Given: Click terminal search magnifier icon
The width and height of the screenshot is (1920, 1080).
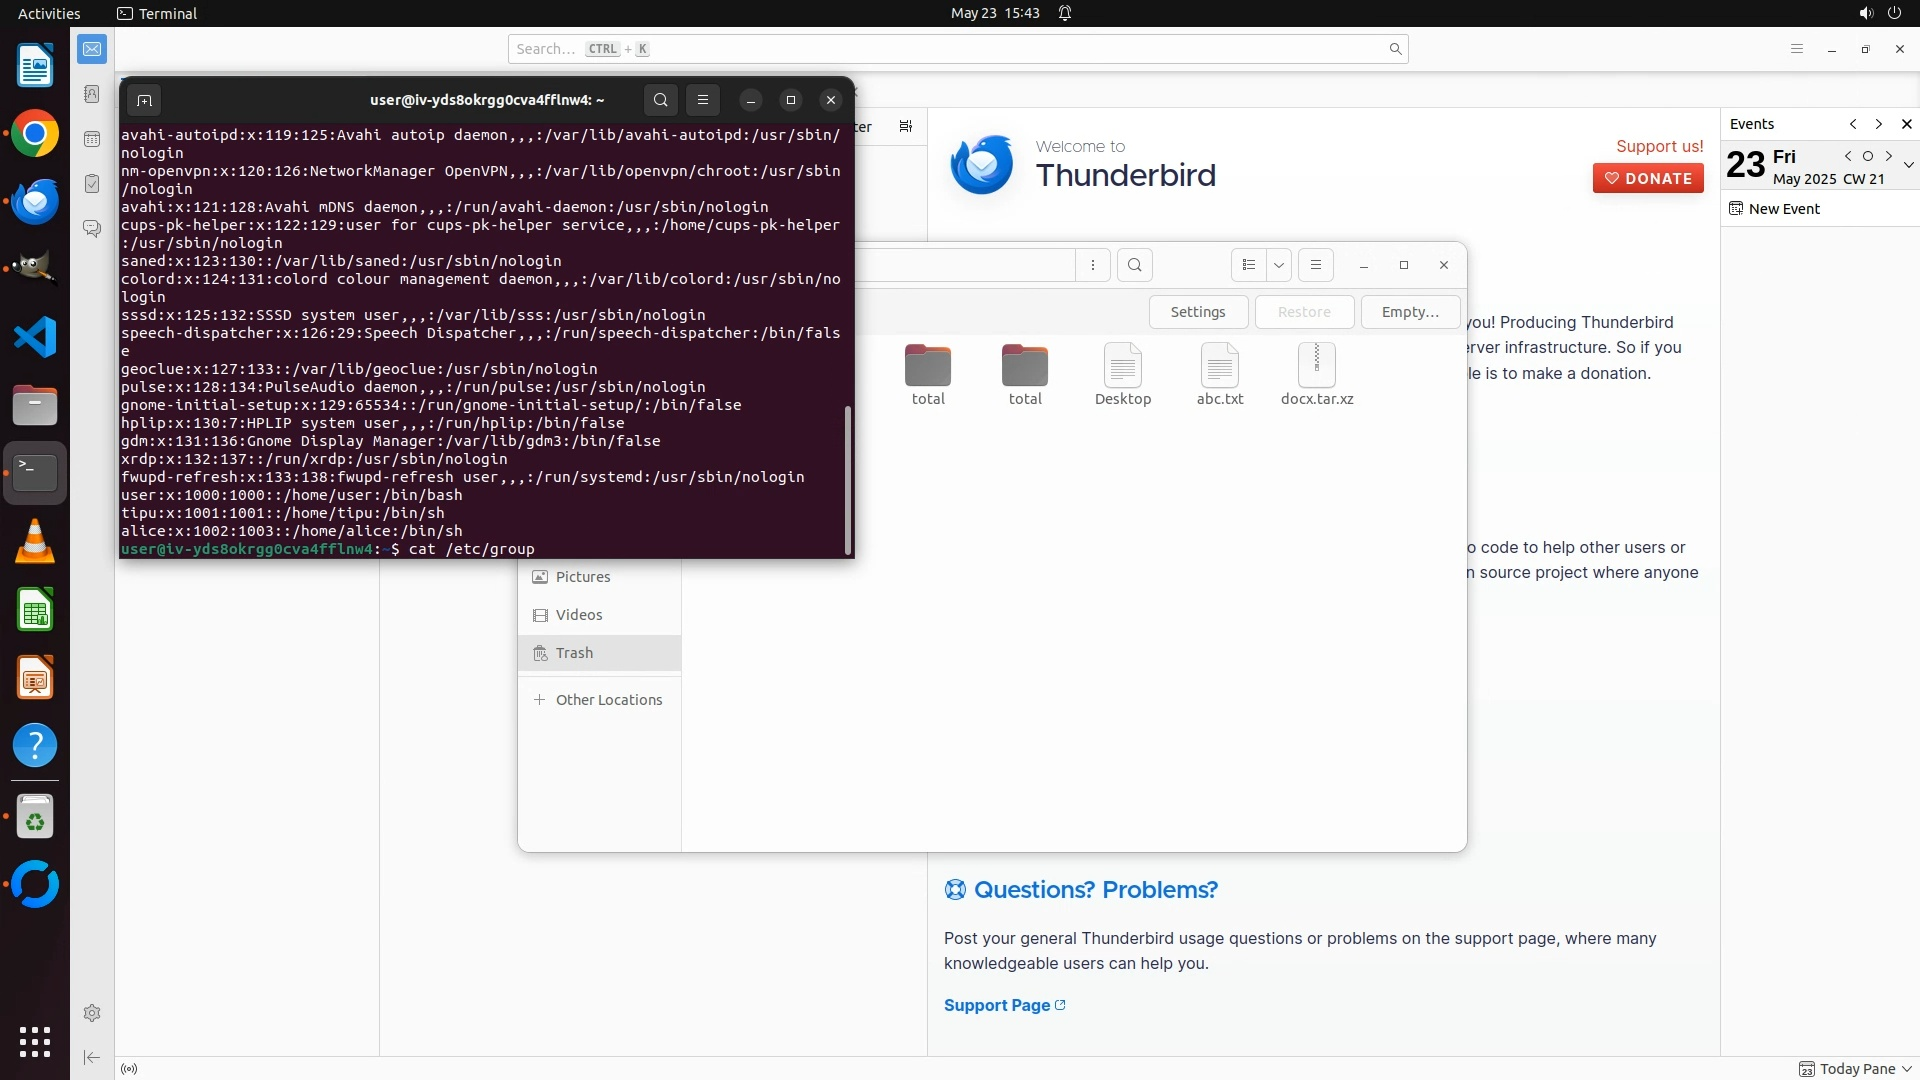Looking at the screenshot, I should click(x=660, y=100).
